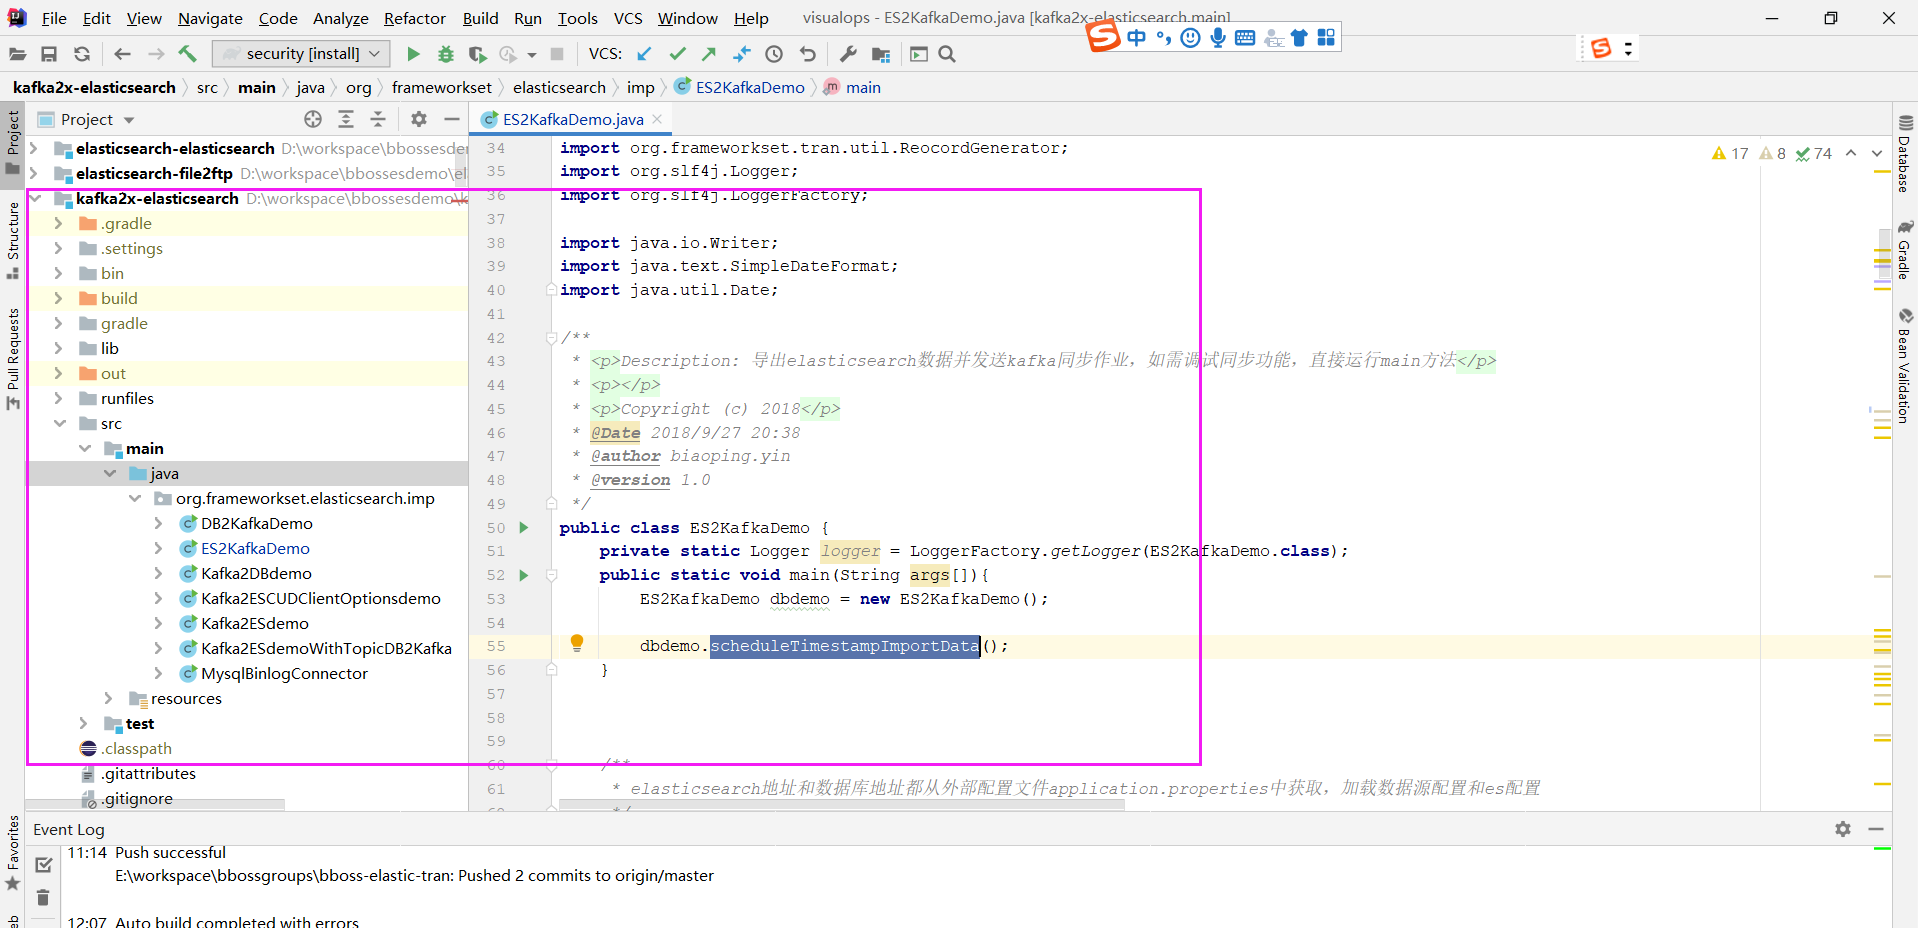Collapse the src folder
Image resolution: width=1918 pixels, height=928 pixels.
(59, 423)
